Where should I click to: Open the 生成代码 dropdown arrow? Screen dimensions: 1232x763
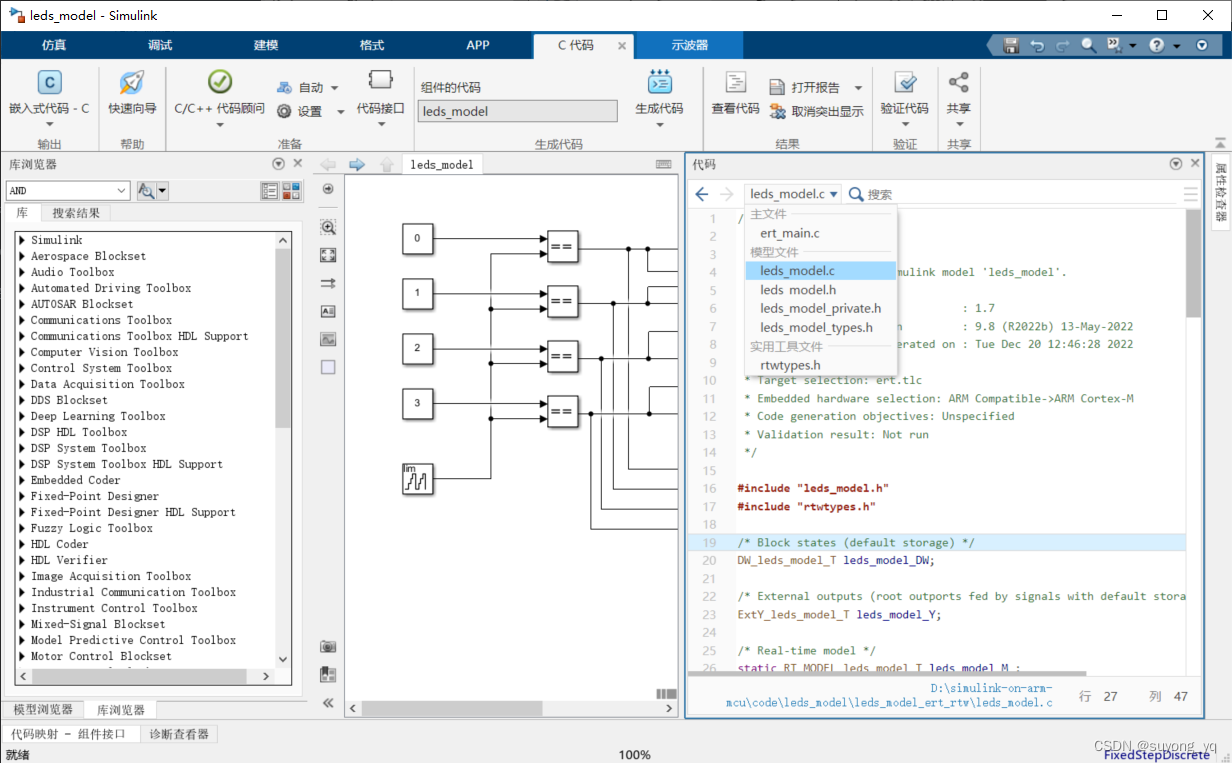coord(659,125)
